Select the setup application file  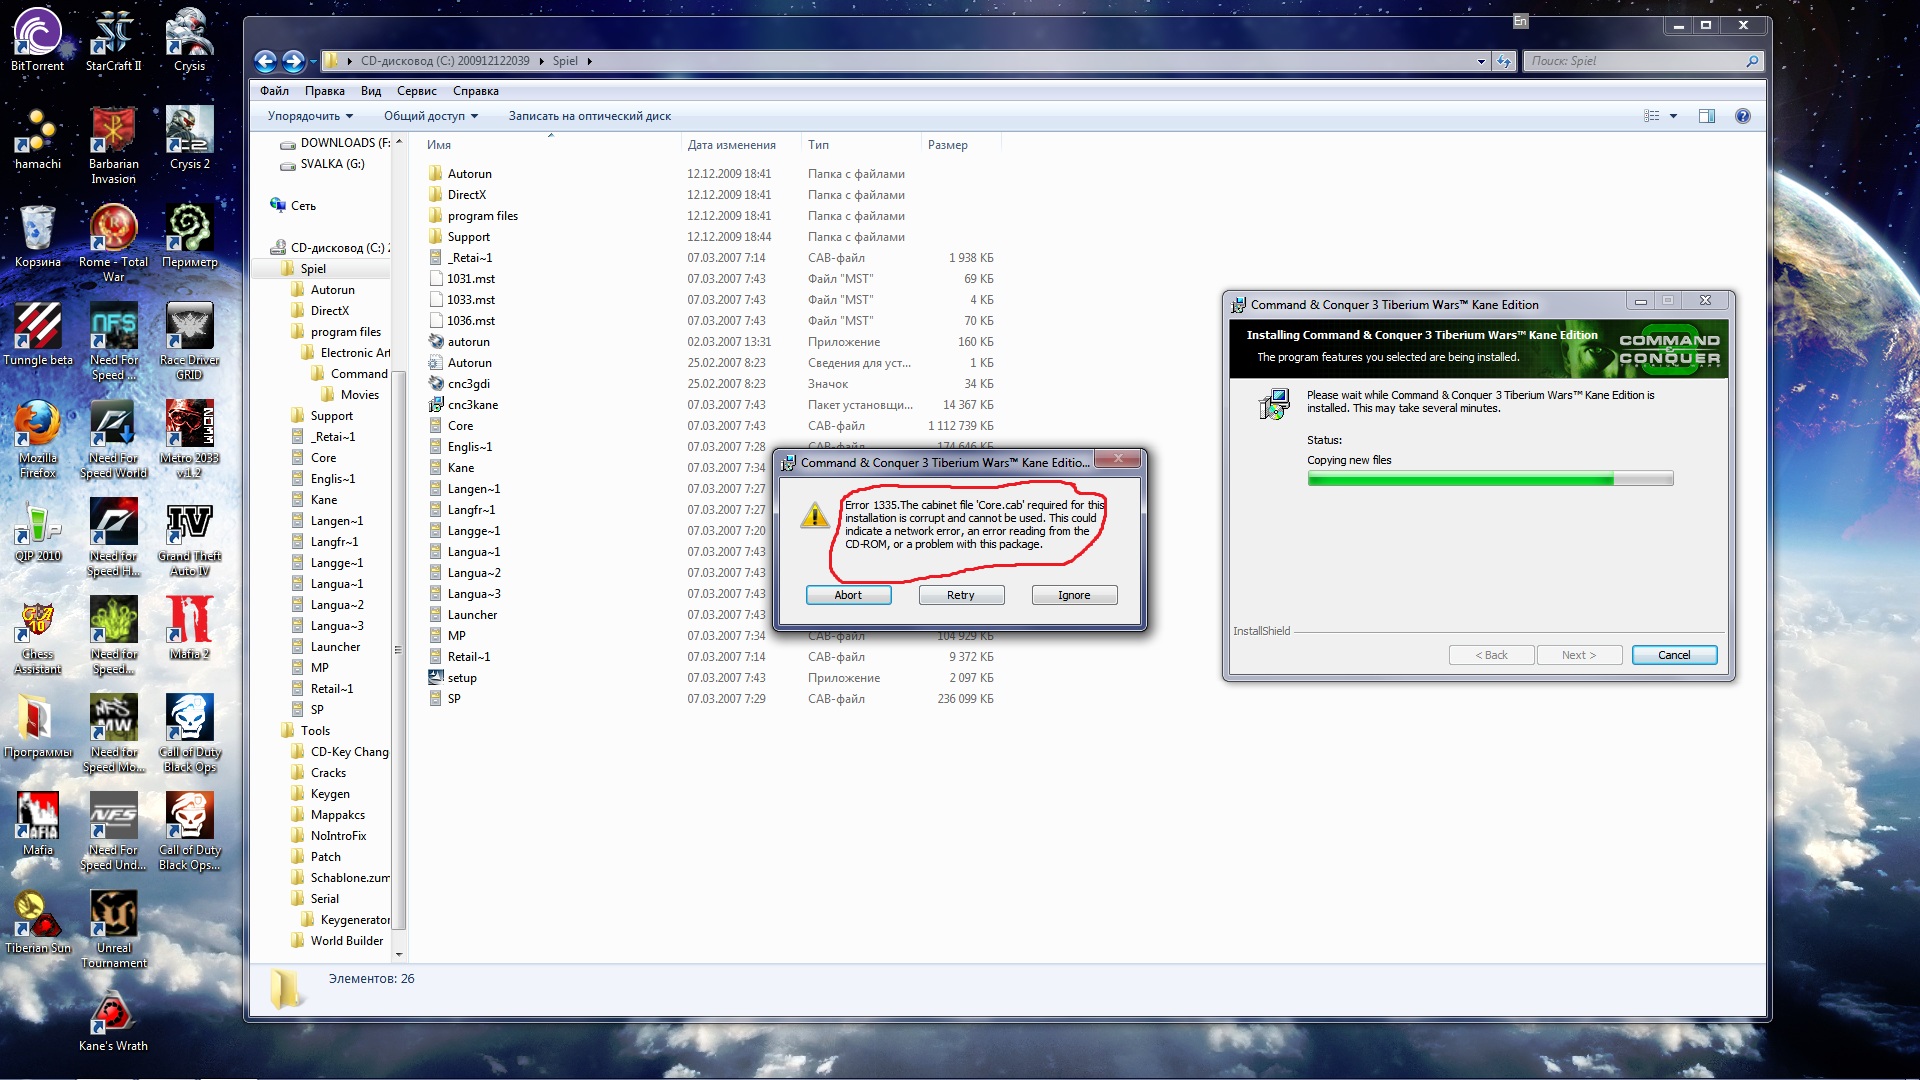point(462,678)
